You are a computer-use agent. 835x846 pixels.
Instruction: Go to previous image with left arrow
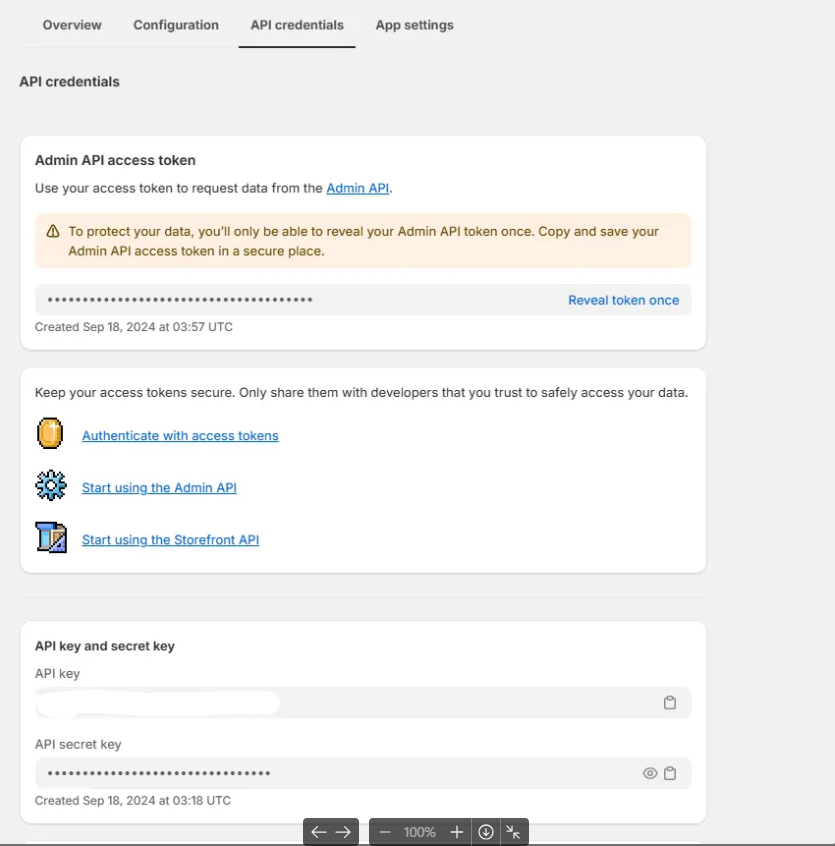tap(319, 832)
